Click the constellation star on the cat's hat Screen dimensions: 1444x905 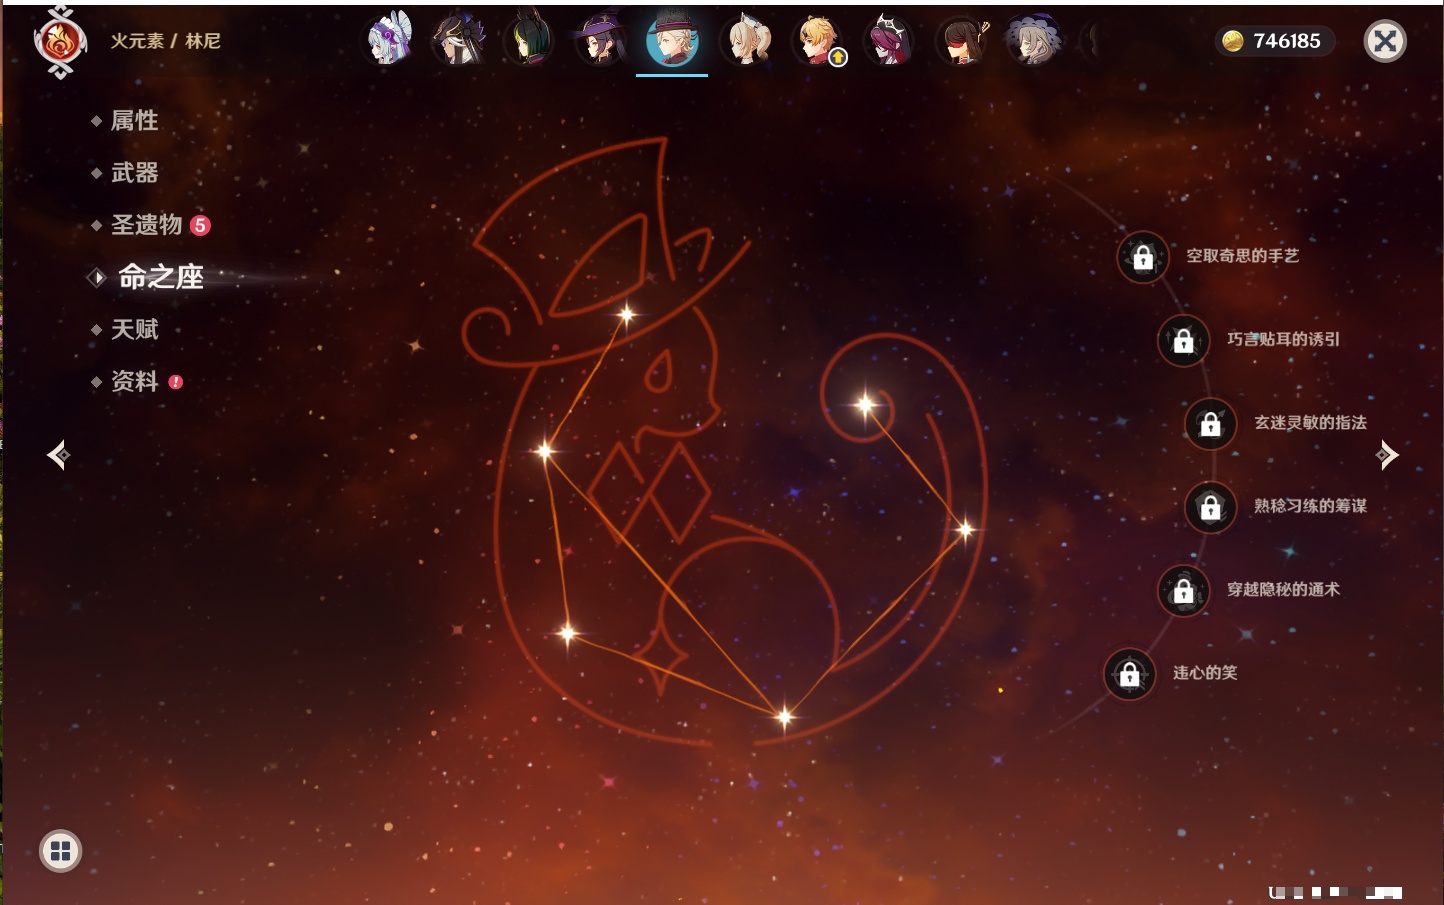click(x=627, y=315)
